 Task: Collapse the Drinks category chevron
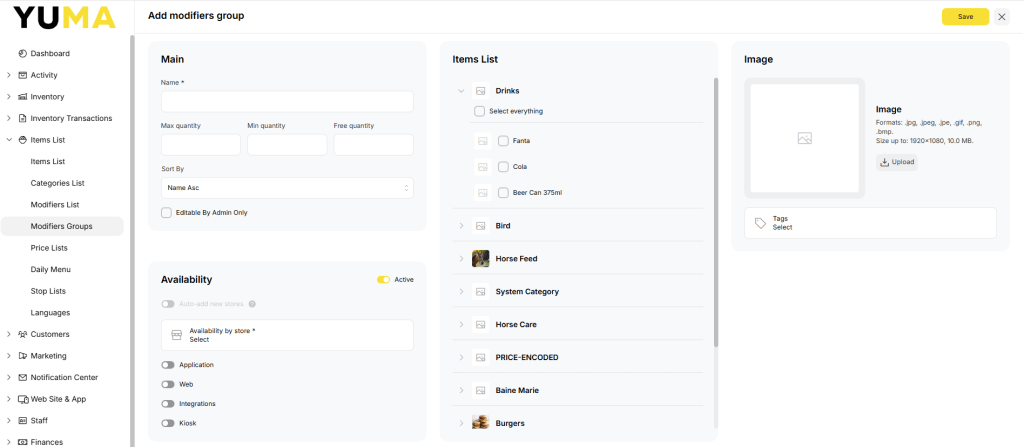pyautogui.click(x=460, y=91)
